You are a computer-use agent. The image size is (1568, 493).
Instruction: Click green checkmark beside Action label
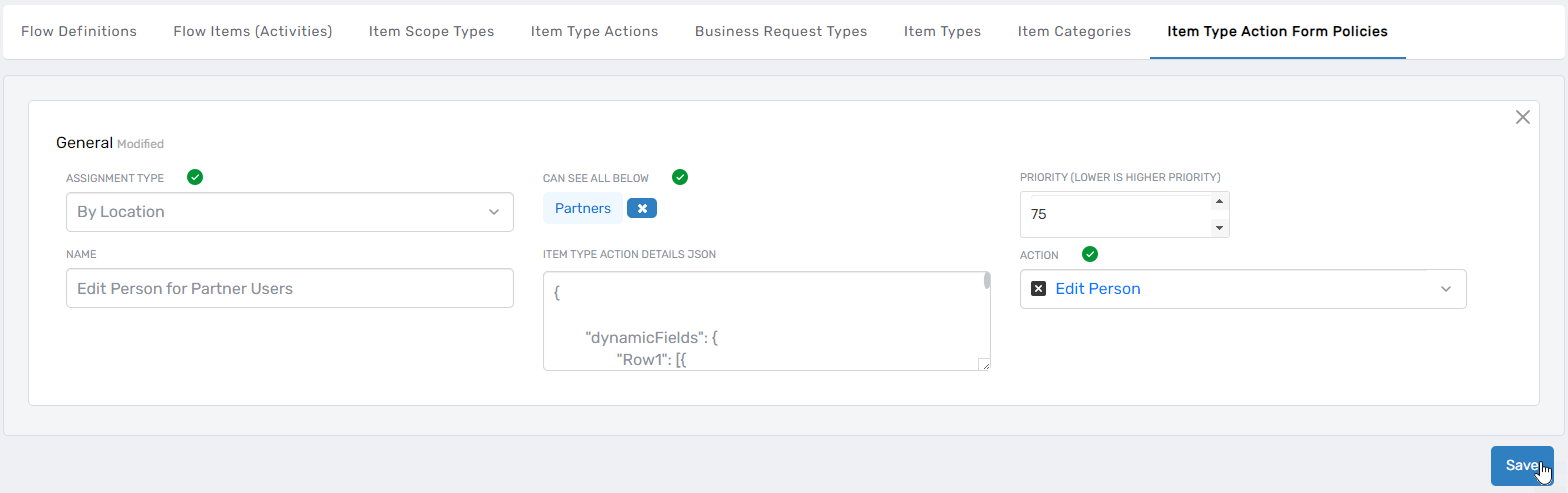tap(1090, 255)
